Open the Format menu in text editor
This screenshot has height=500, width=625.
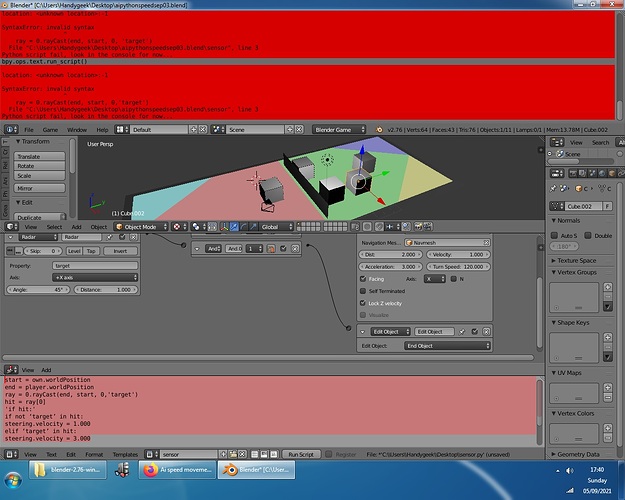point(94,455)
